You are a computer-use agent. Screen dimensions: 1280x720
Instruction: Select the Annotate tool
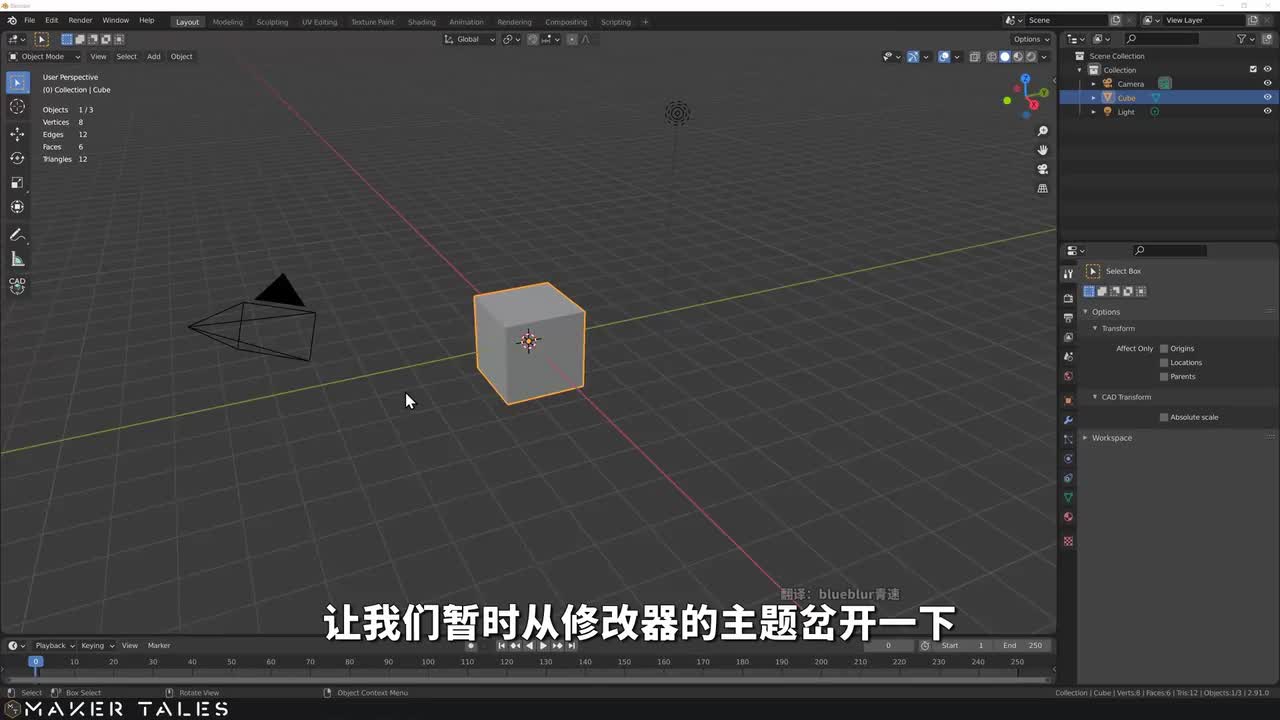[x=17, y=235]
